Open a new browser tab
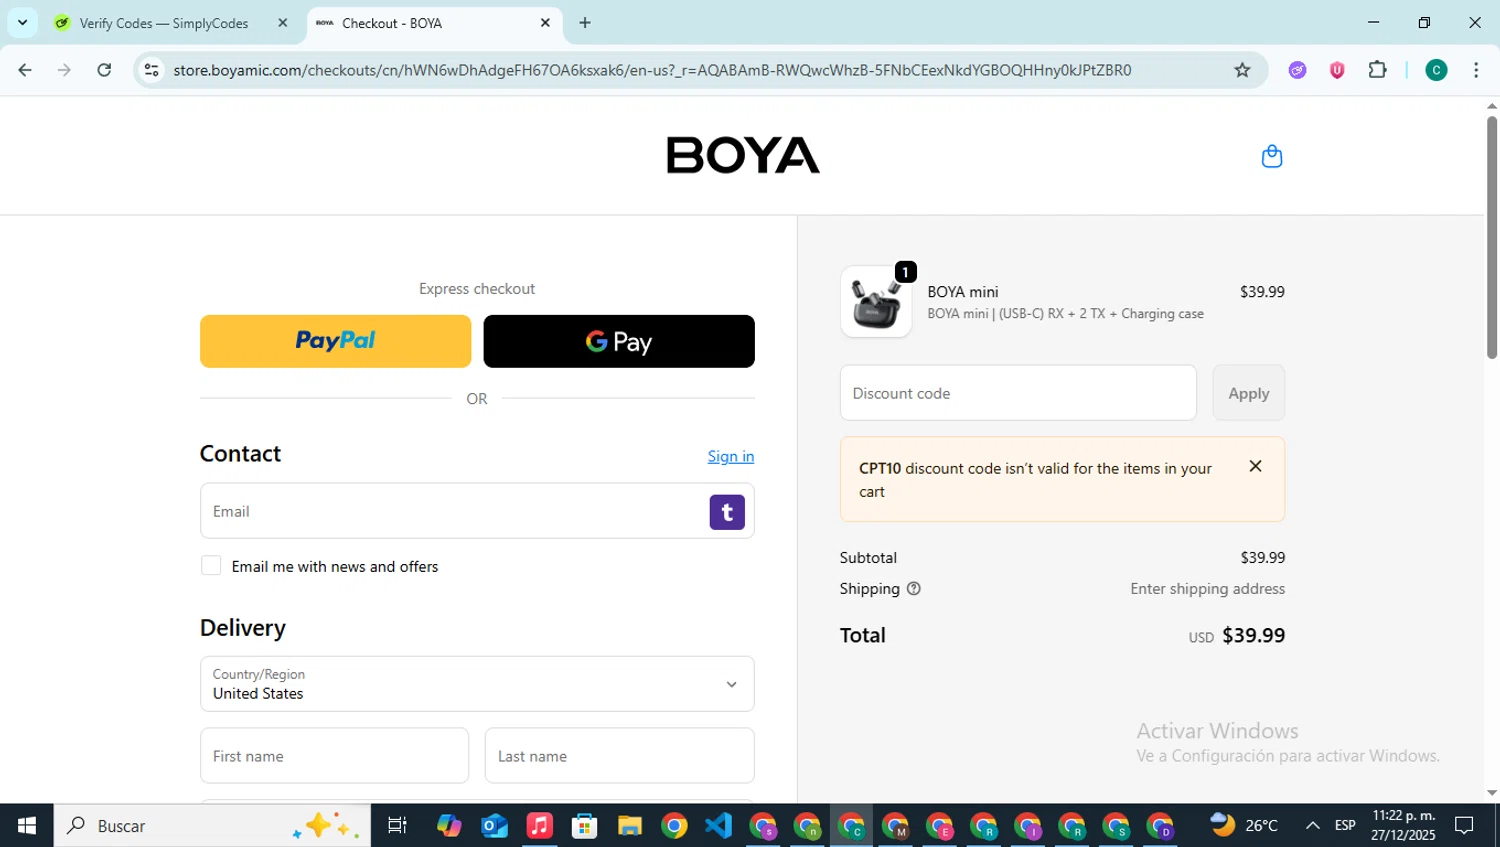 [585, 23]
